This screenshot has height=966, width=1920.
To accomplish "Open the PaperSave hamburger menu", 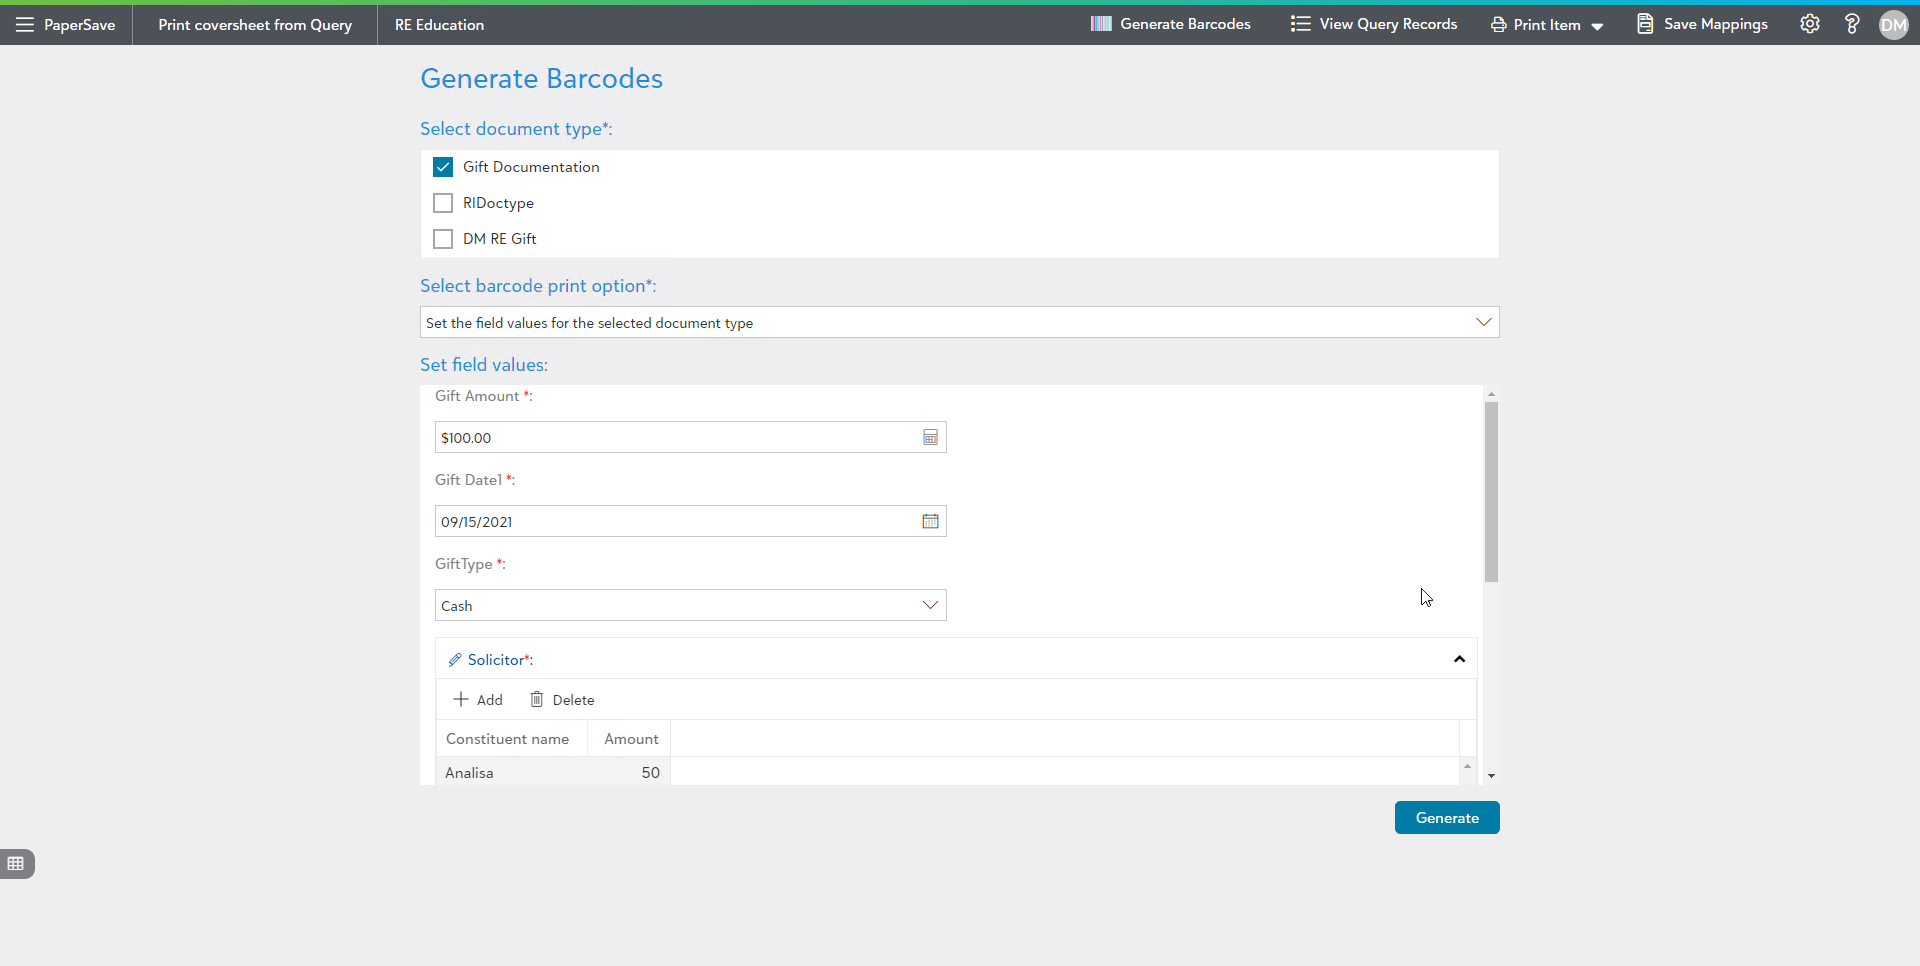I will pos(25,25).
